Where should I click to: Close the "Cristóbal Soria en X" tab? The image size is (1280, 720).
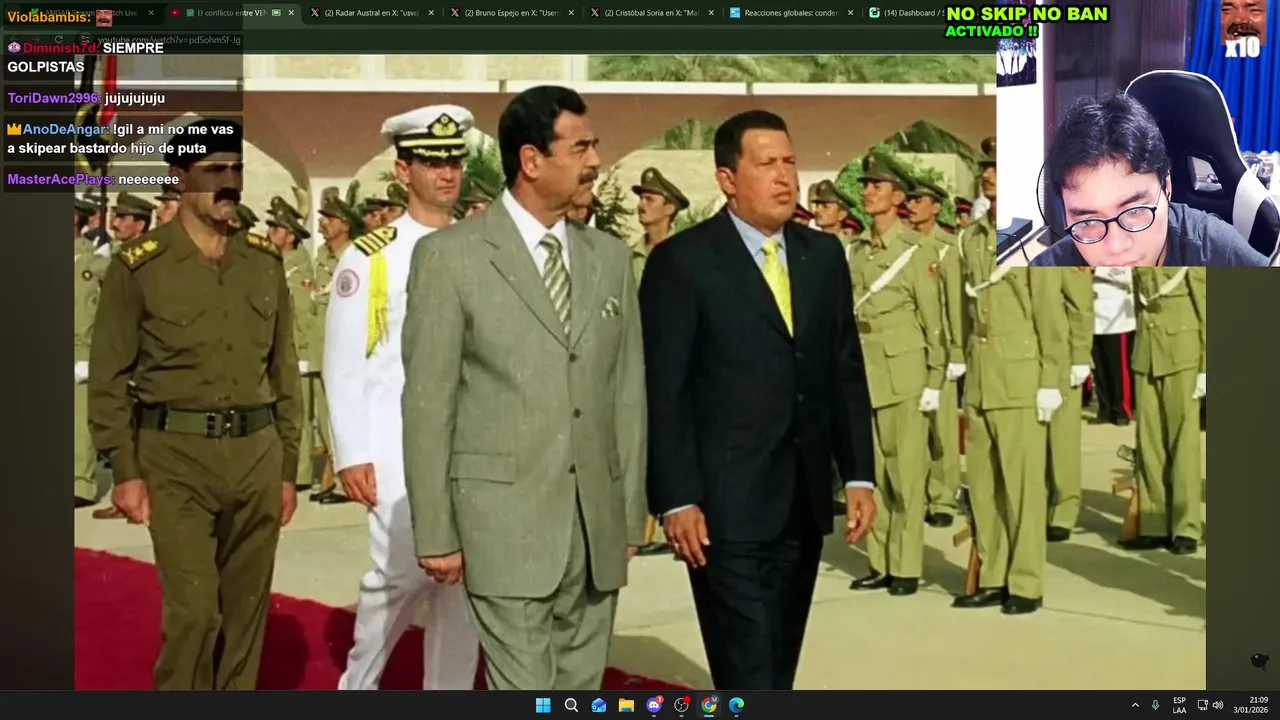coord(711,13)
